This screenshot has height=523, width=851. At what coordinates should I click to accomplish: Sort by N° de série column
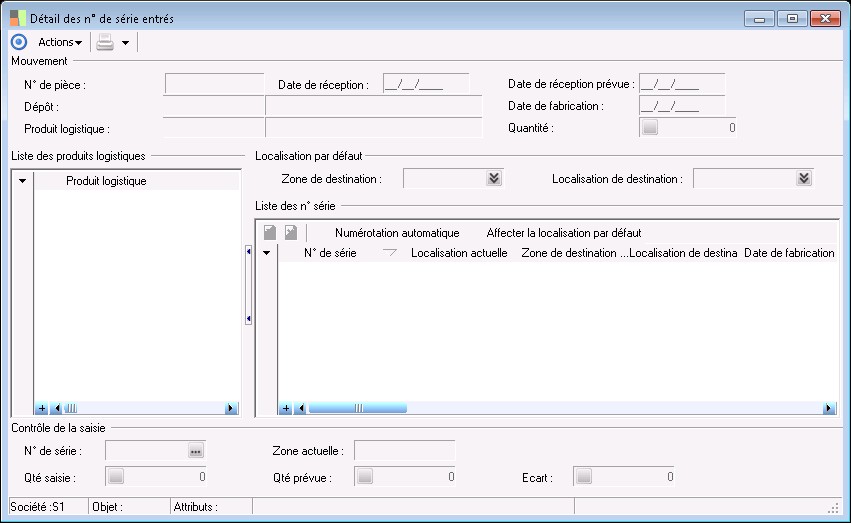pos(330,253)
